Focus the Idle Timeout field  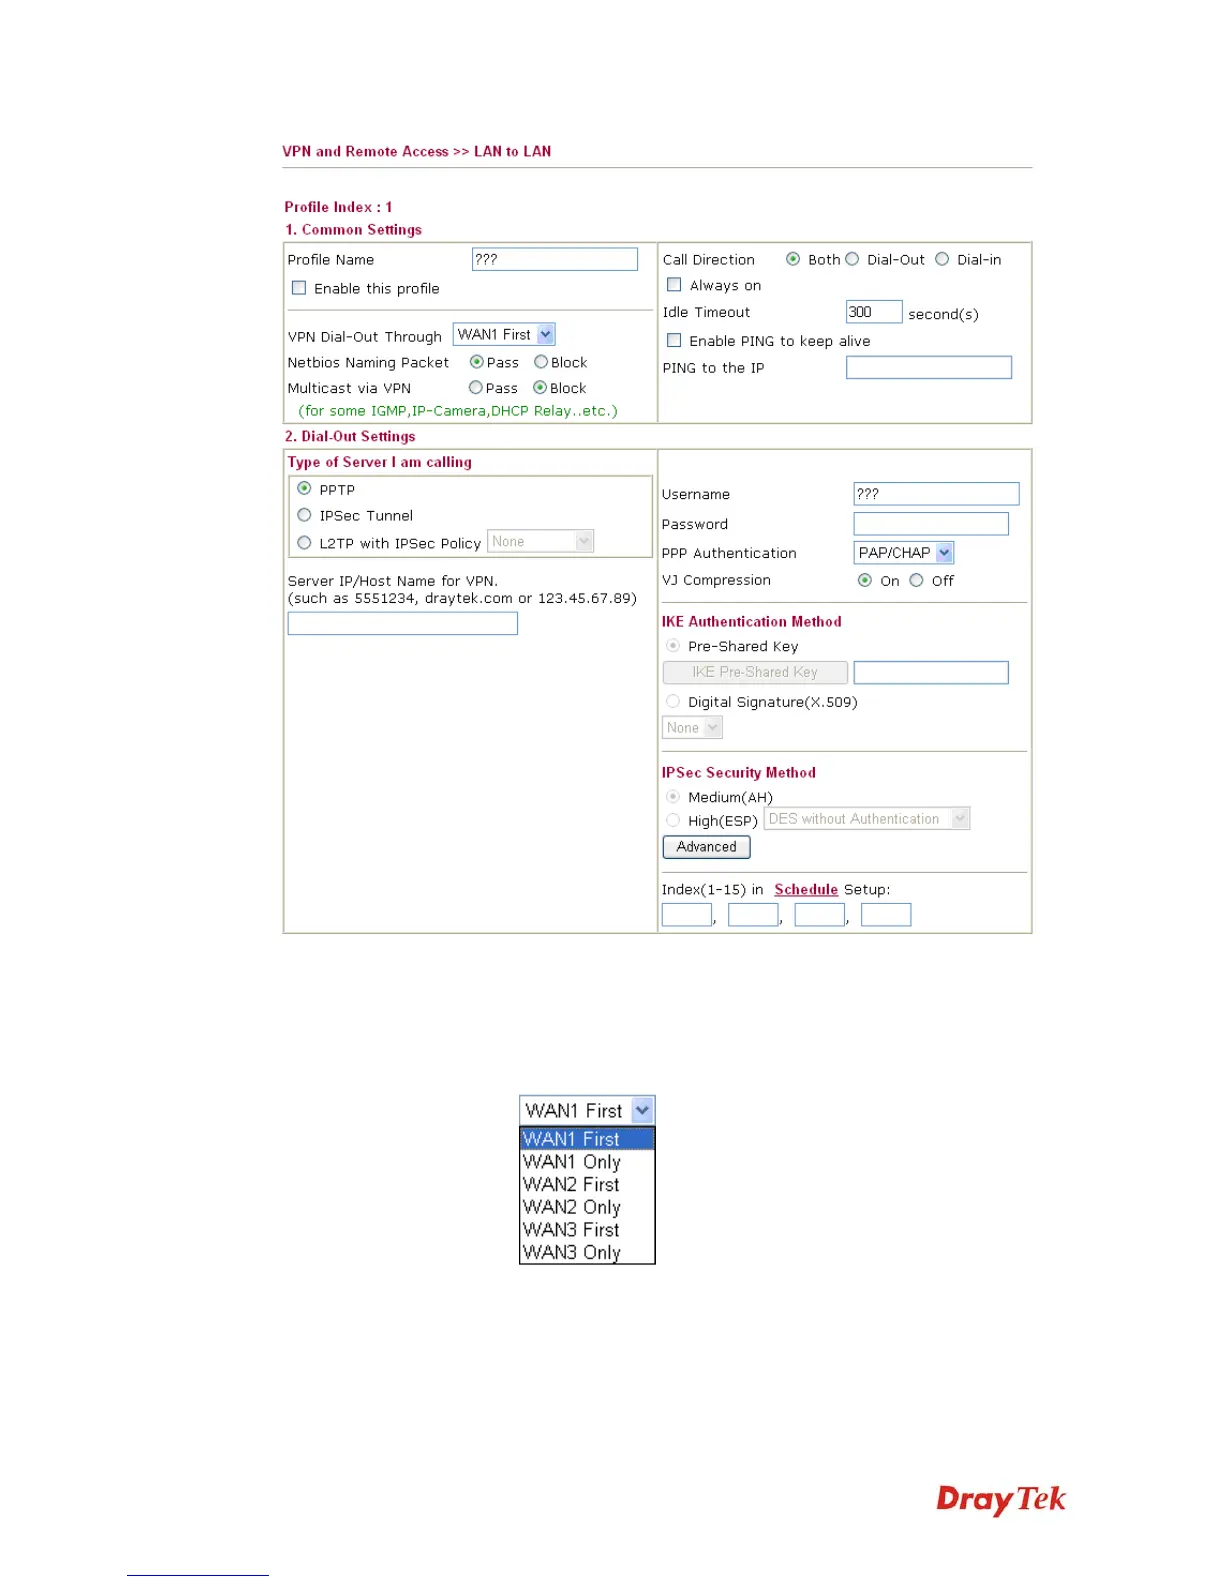click(x=874, y=312)
